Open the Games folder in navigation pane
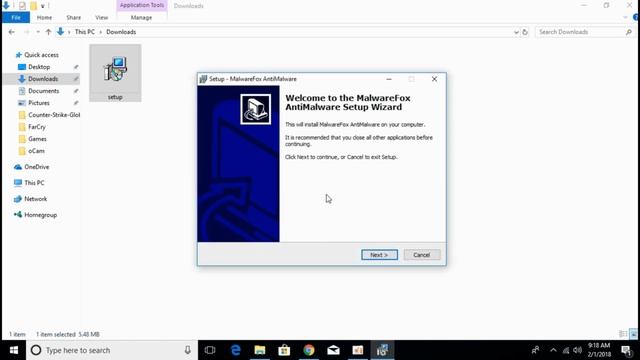Viewport: 640px width, 360px height. (37, 139)
